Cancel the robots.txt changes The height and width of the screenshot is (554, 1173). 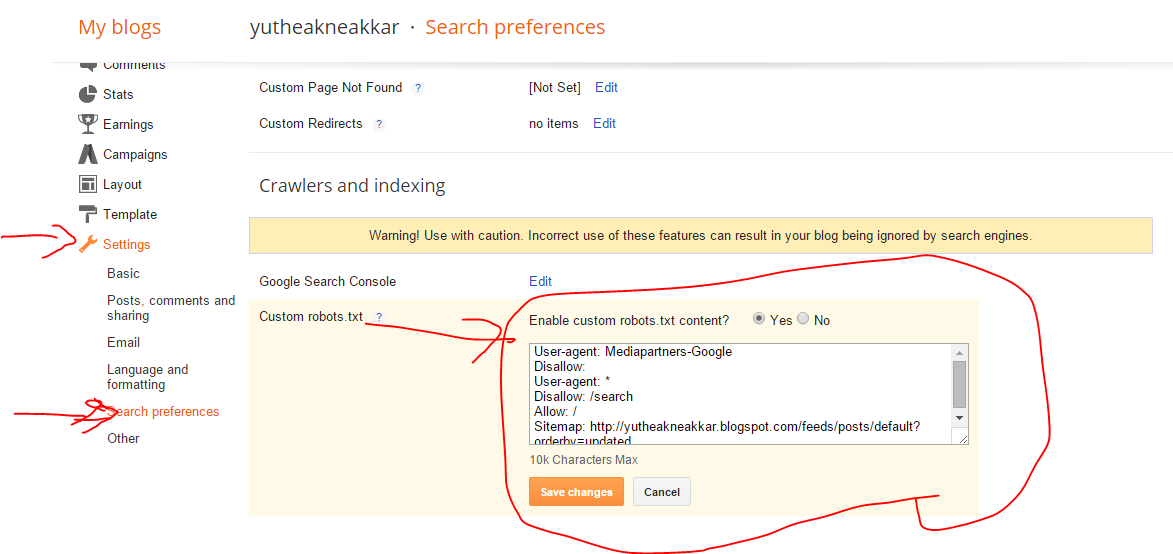coord(661,492)
